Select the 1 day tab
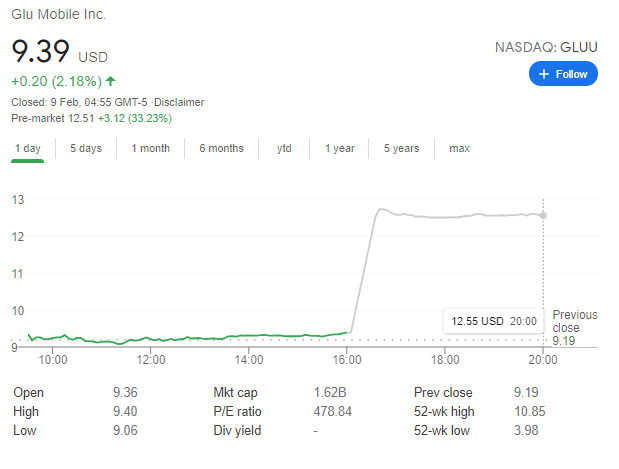This screenshot has width=619, height=469. (x=28, y=148)
